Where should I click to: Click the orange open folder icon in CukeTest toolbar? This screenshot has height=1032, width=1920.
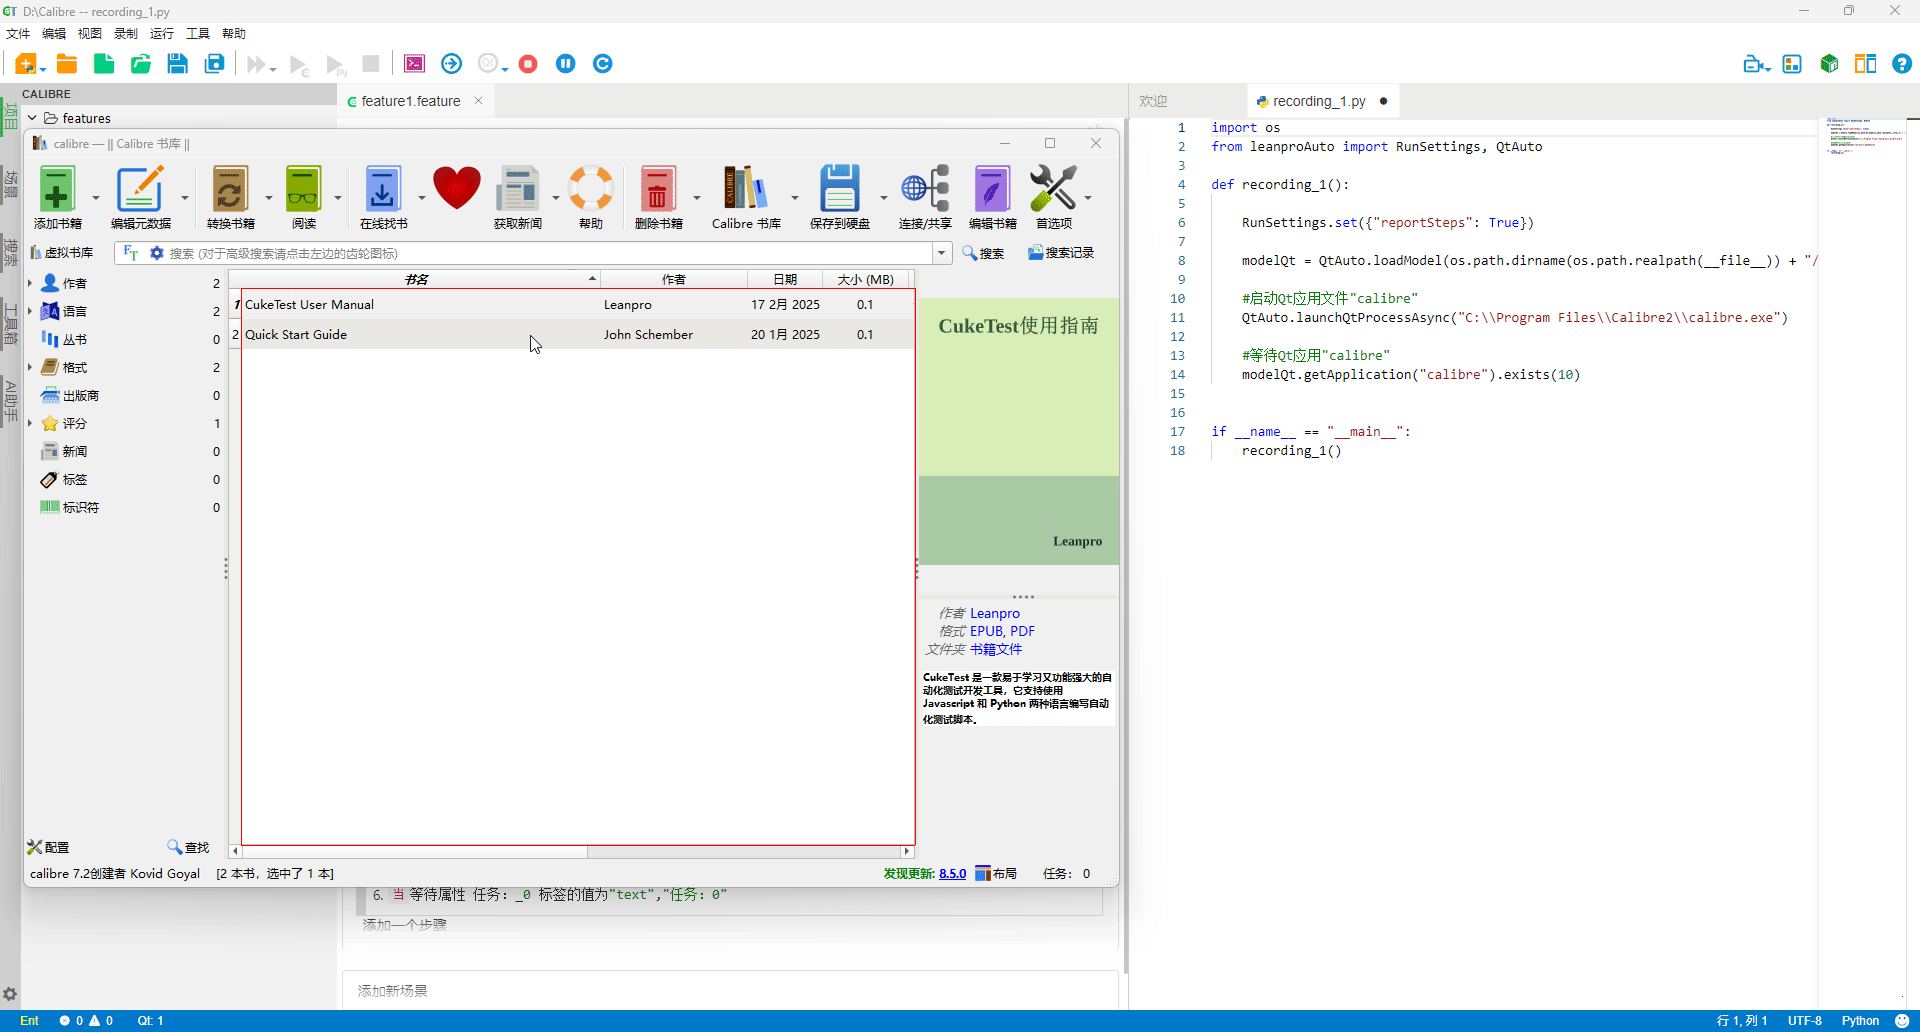(67, 64)
